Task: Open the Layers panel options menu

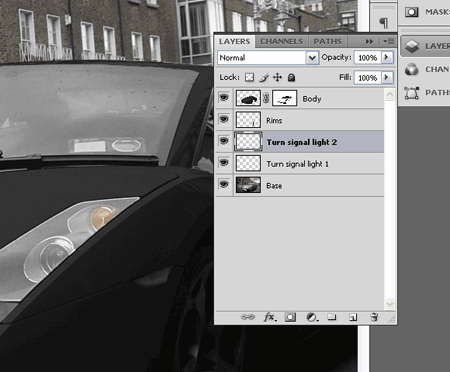Action: click(388, 41)
